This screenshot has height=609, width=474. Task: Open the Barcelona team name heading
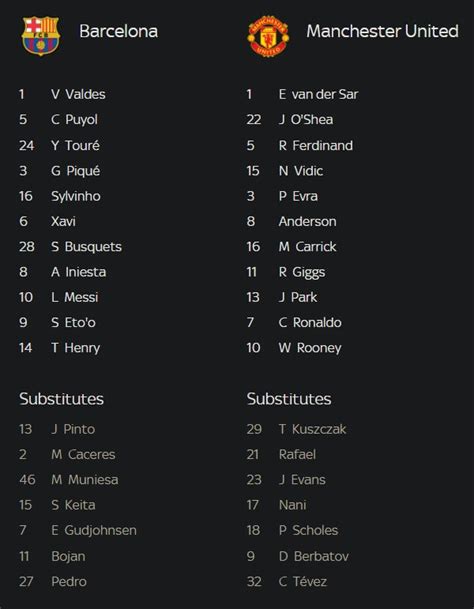tap(118, 31)
